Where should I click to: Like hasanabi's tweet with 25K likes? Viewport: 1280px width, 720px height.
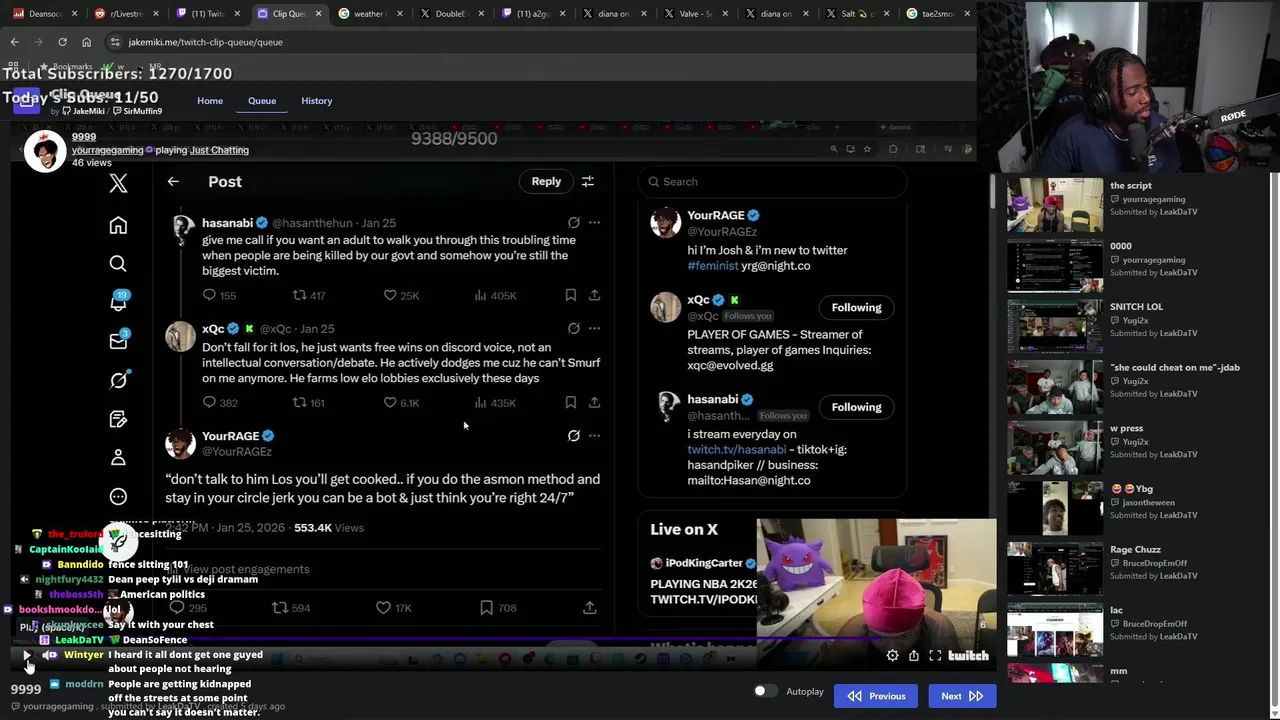coord(390,295)
